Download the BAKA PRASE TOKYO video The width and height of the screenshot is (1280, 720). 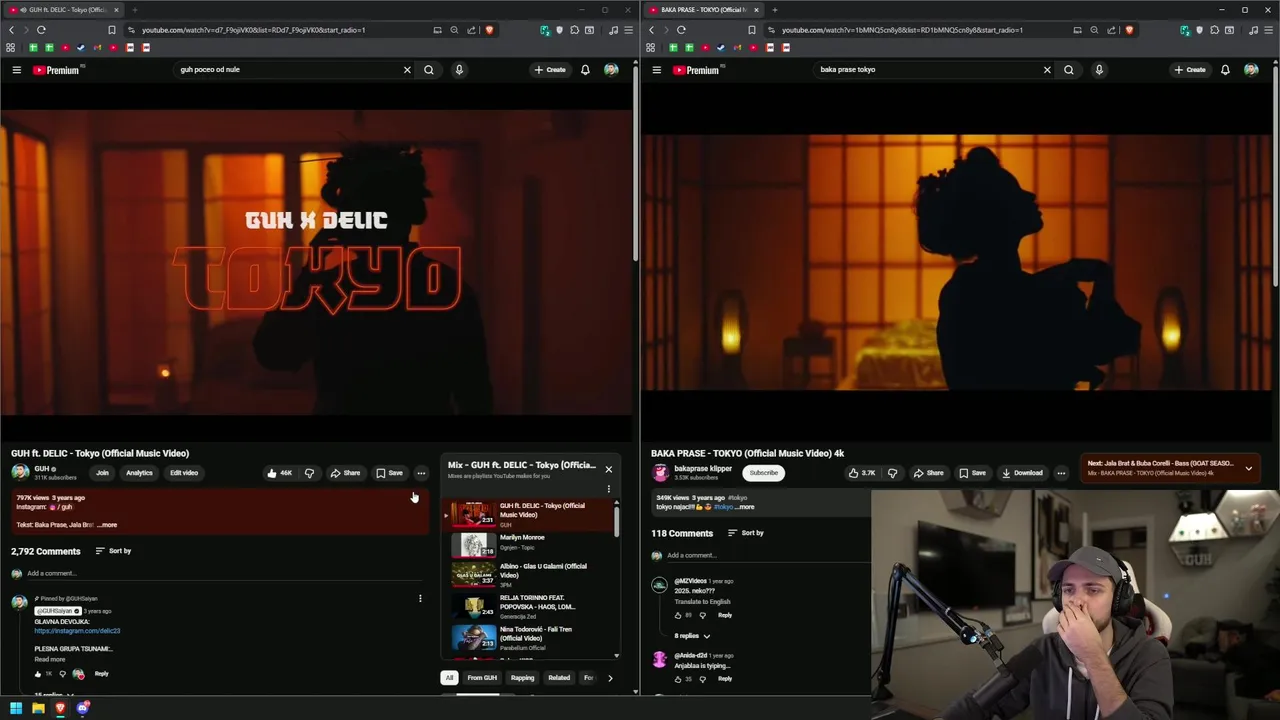[1022, 473]
